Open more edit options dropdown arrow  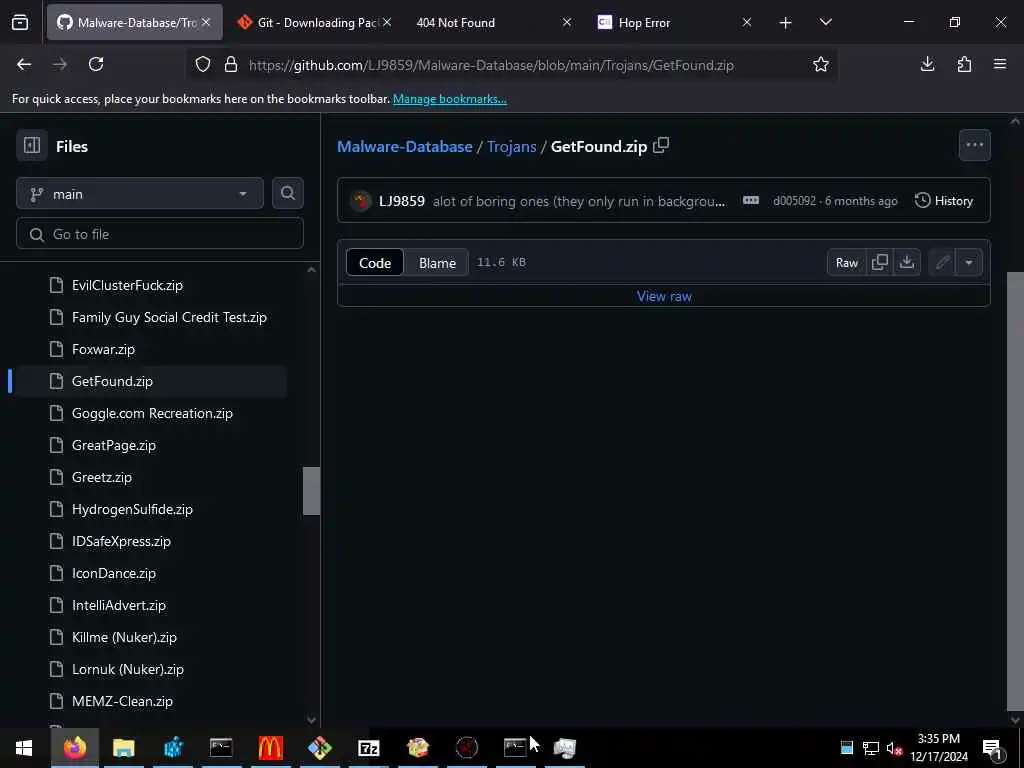[968, 263]
